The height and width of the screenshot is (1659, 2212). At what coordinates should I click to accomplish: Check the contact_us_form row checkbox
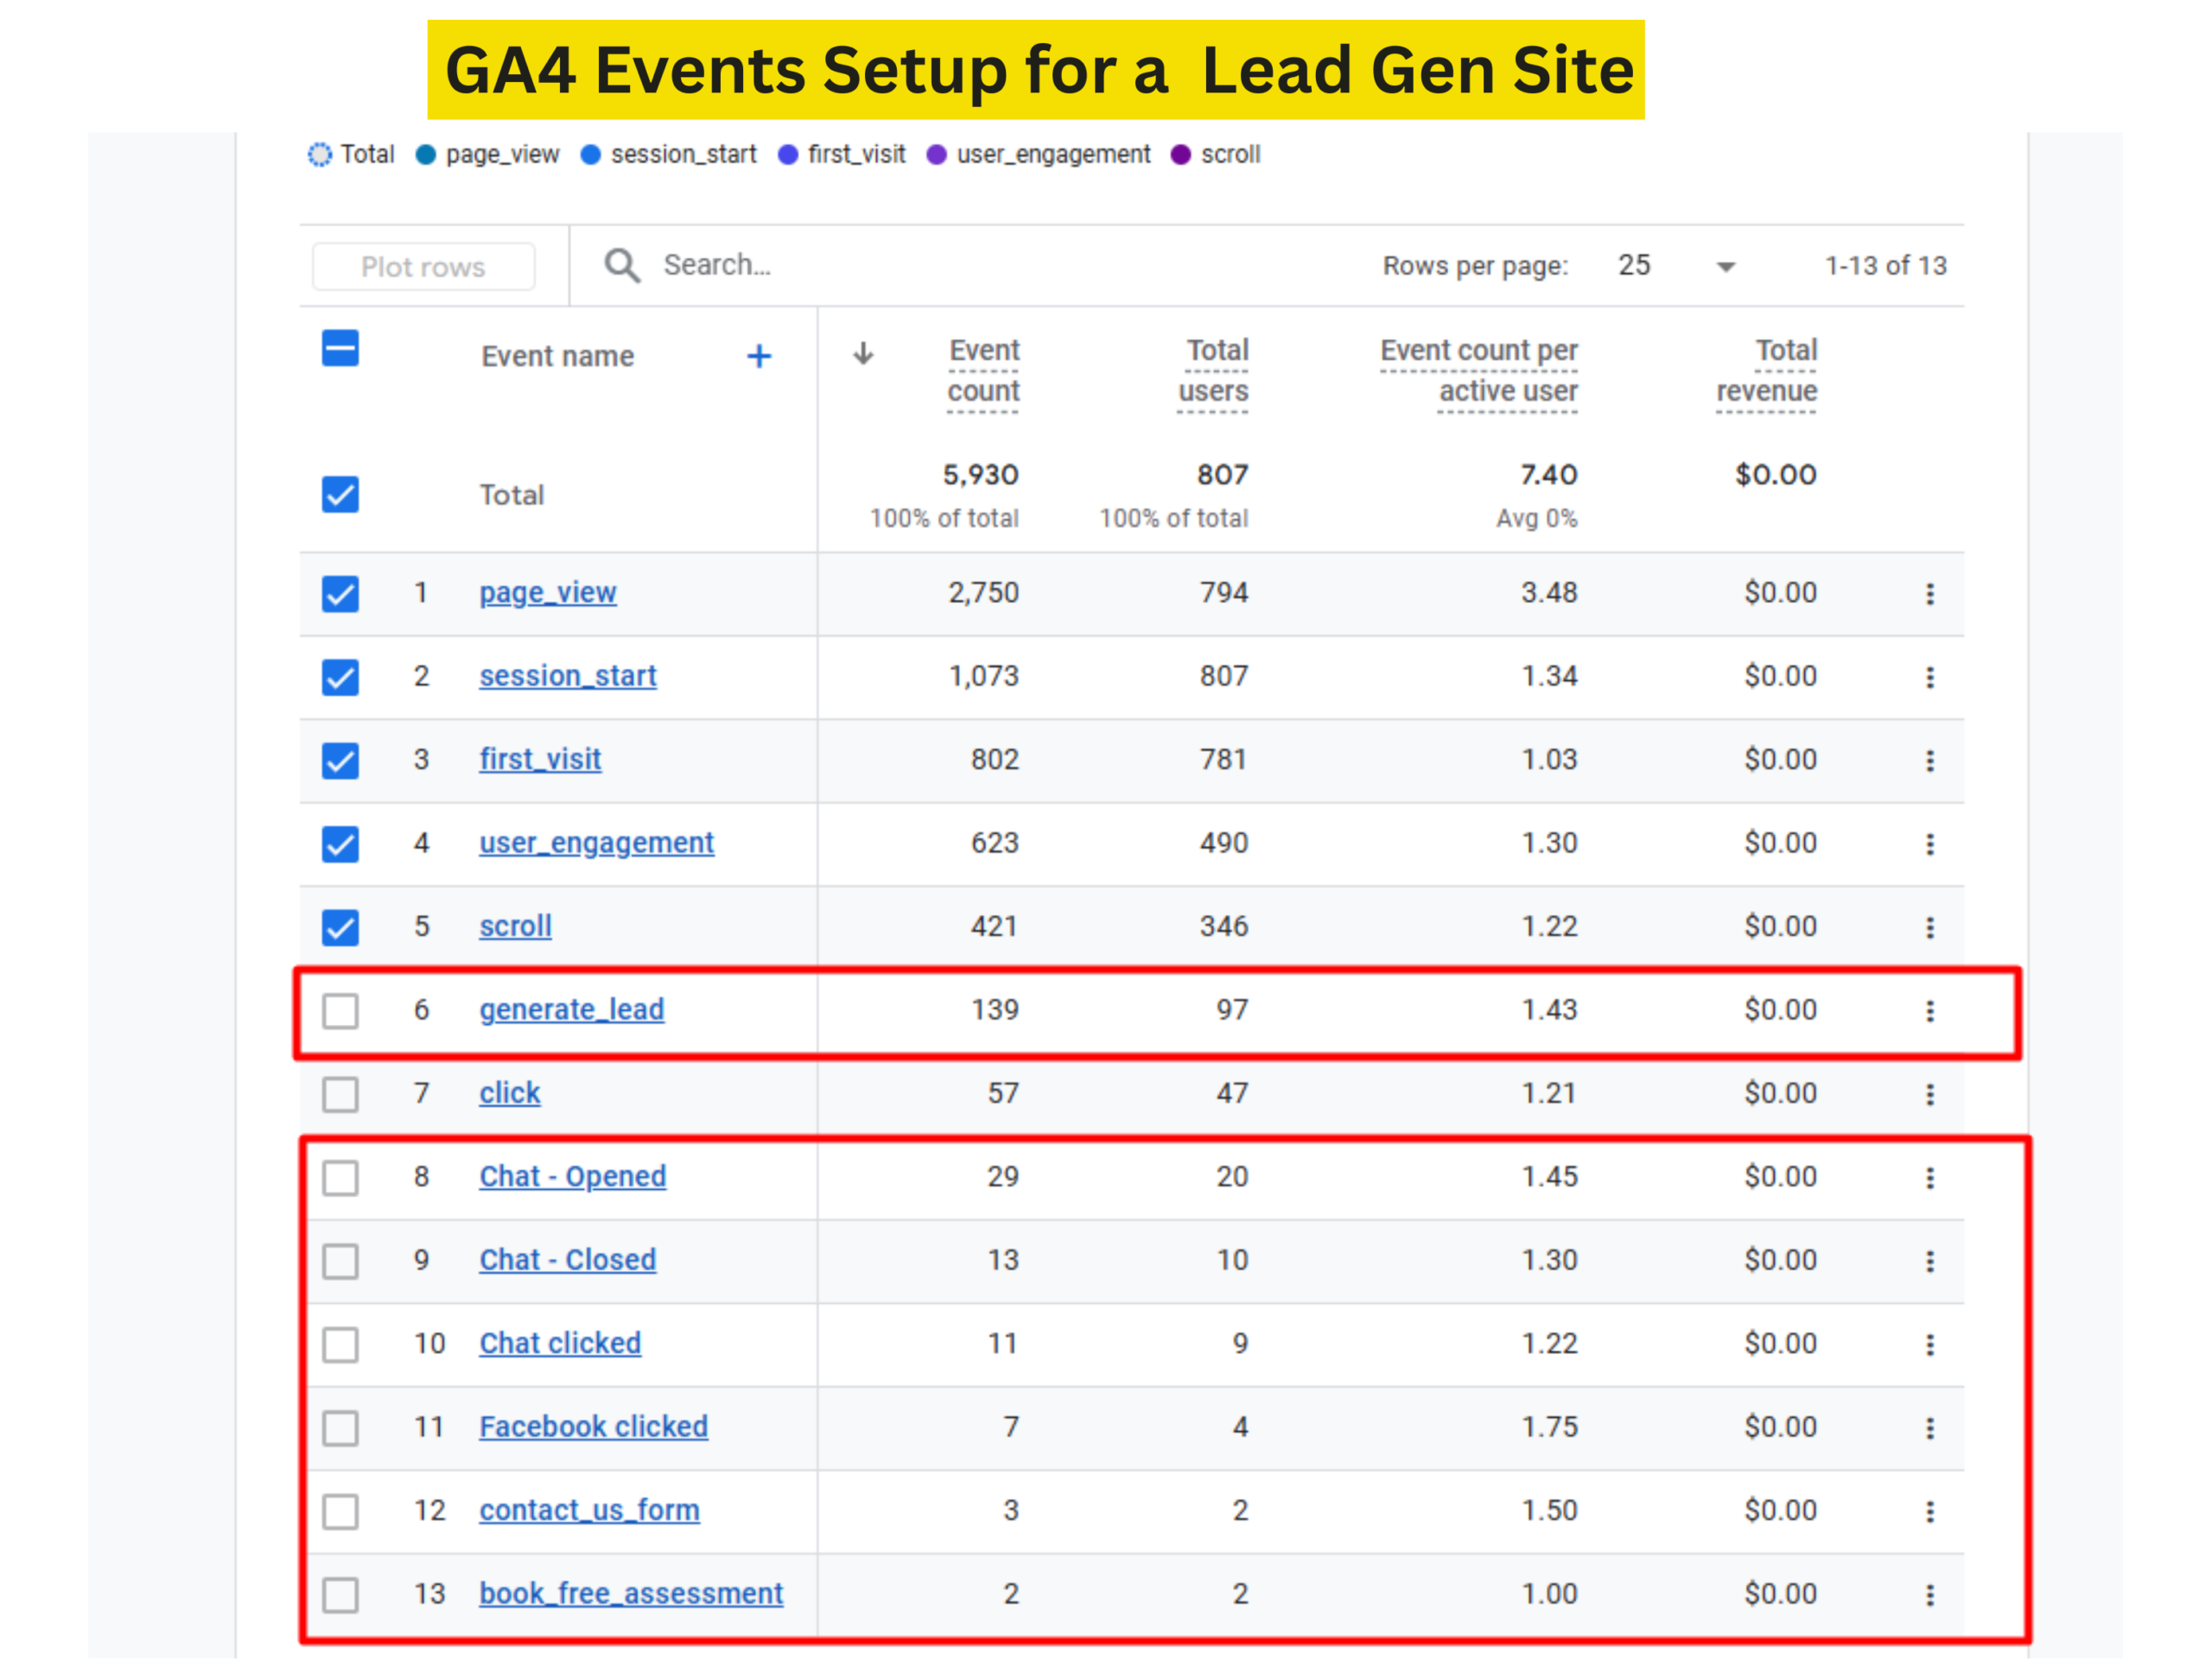coord(340,1511)
